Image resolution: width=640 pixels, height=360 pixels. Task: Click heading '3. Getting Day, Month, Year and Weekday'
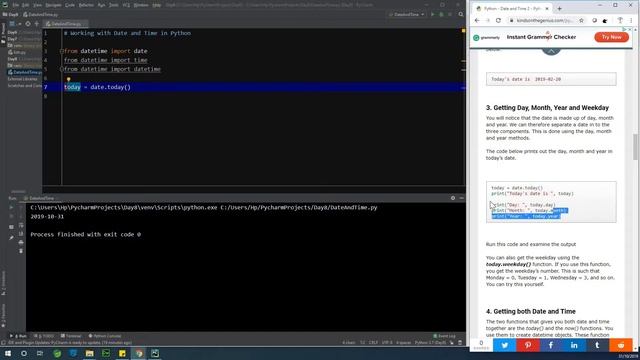pyautogui.click(x=547, y=108)
